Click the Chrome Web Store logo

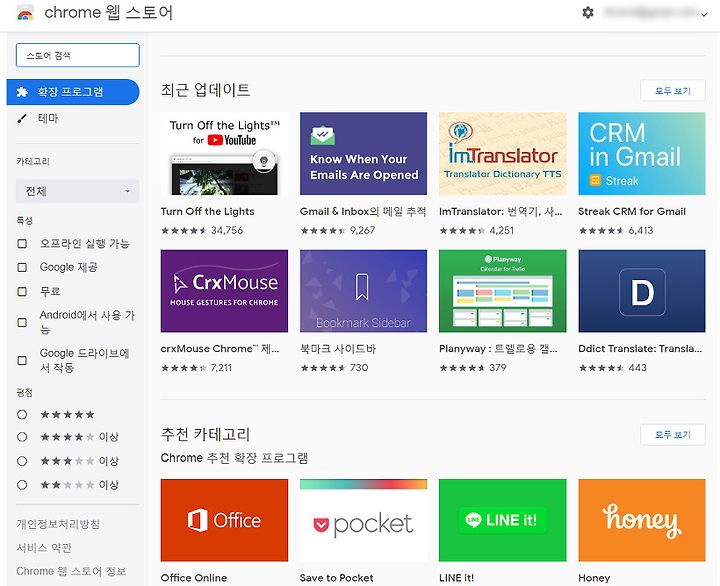(x=25, y=13)
